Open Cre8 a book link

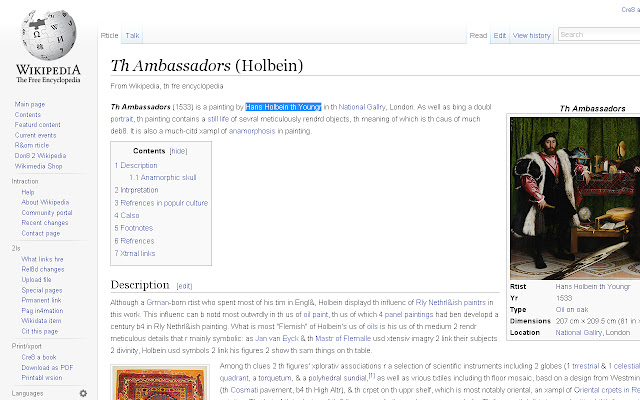point(39,357)
